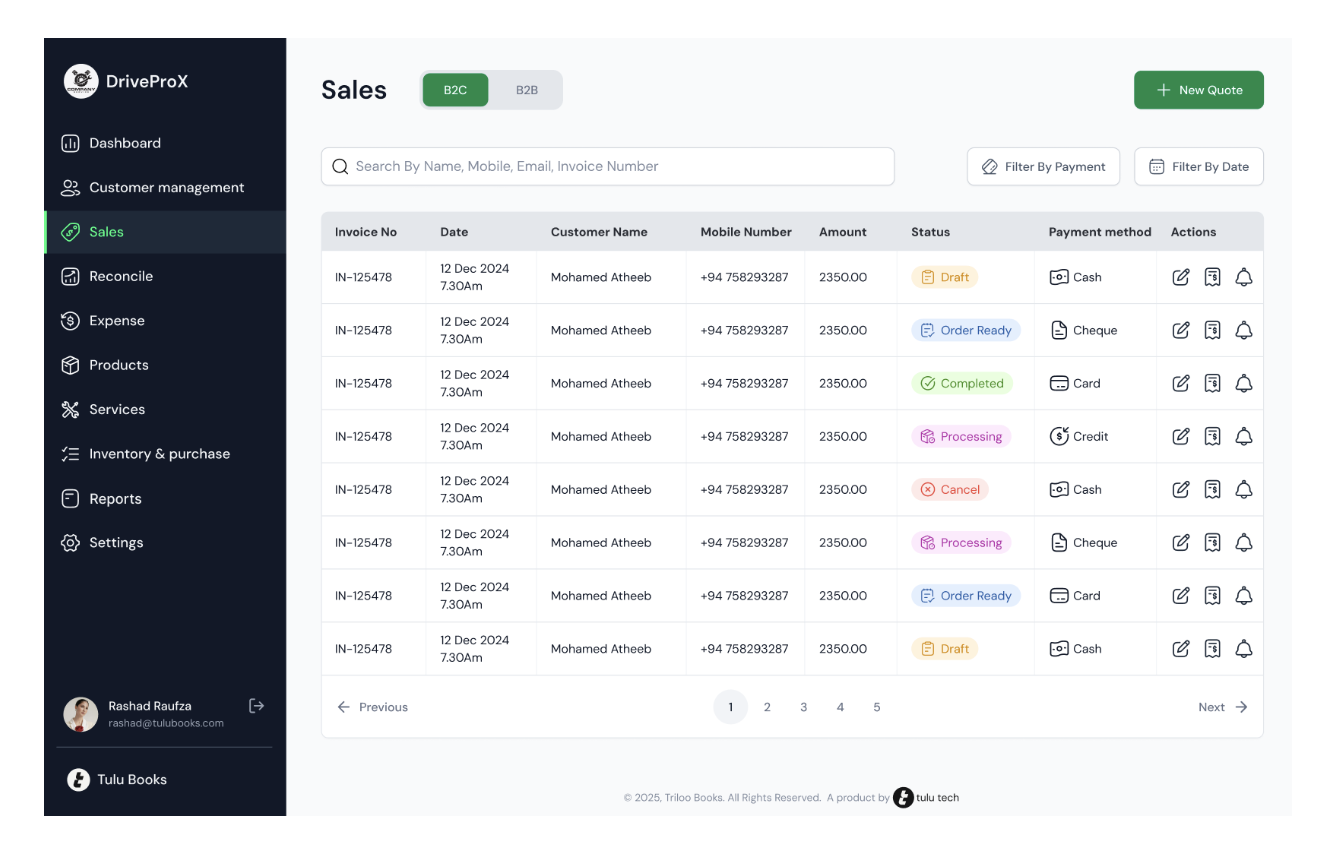Image resolution: width=1340 pixels, height=866 pixels.
Task: Select the invoice document icon in the Cancel row
Action: (1212, 489)
